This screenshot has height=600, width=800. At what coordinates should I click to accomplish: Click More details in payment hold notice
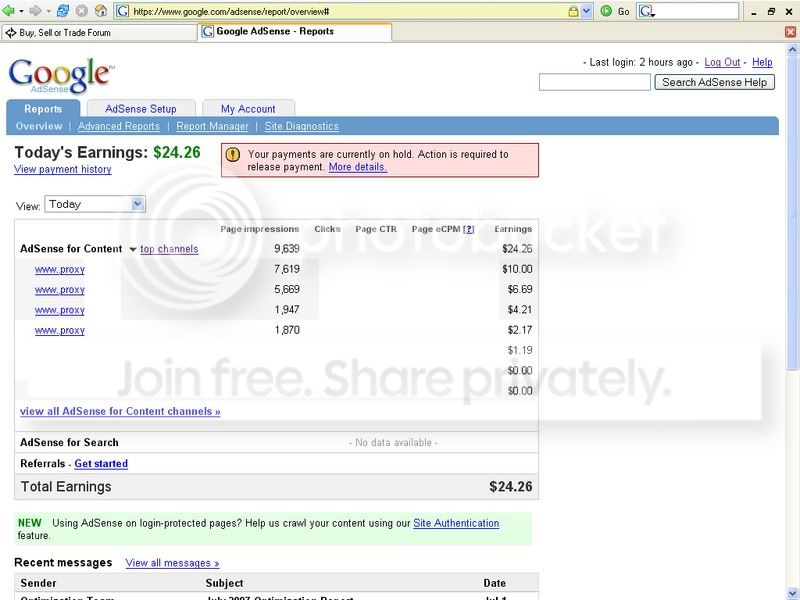point(358,167)
